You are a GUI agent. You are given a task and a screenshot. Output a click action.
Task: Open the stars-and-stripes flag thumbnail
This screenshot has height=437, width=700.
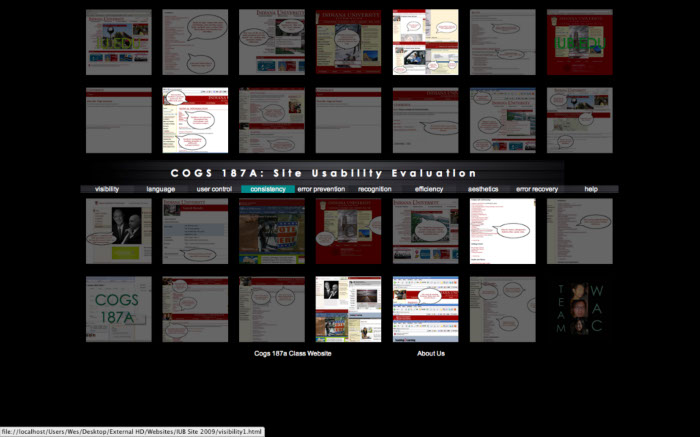(x=272, y=231)
